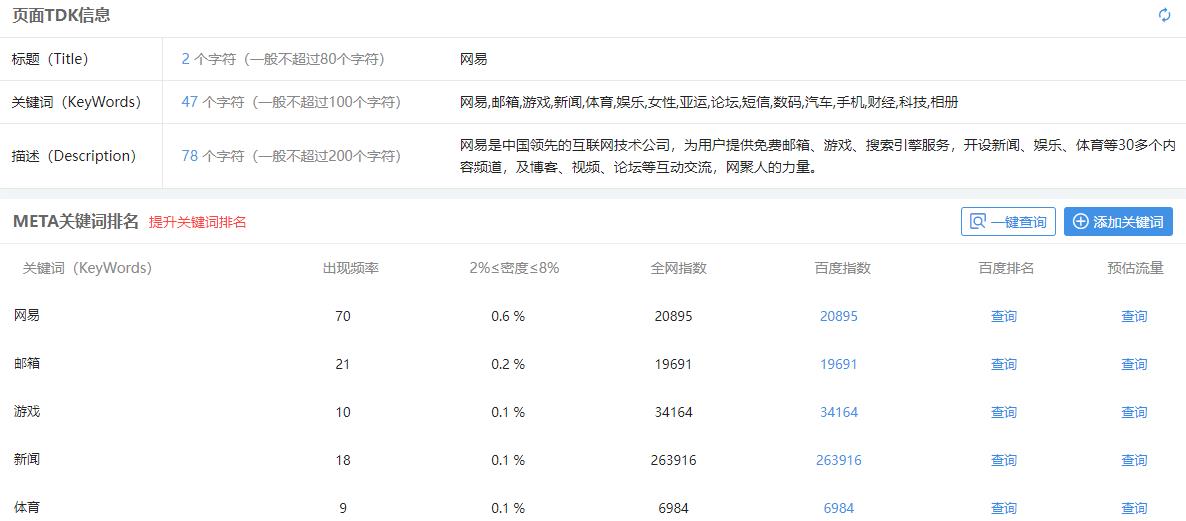
Task: Click keyword 邮箱 in ranking table
Action: click(x=26, y=364)
